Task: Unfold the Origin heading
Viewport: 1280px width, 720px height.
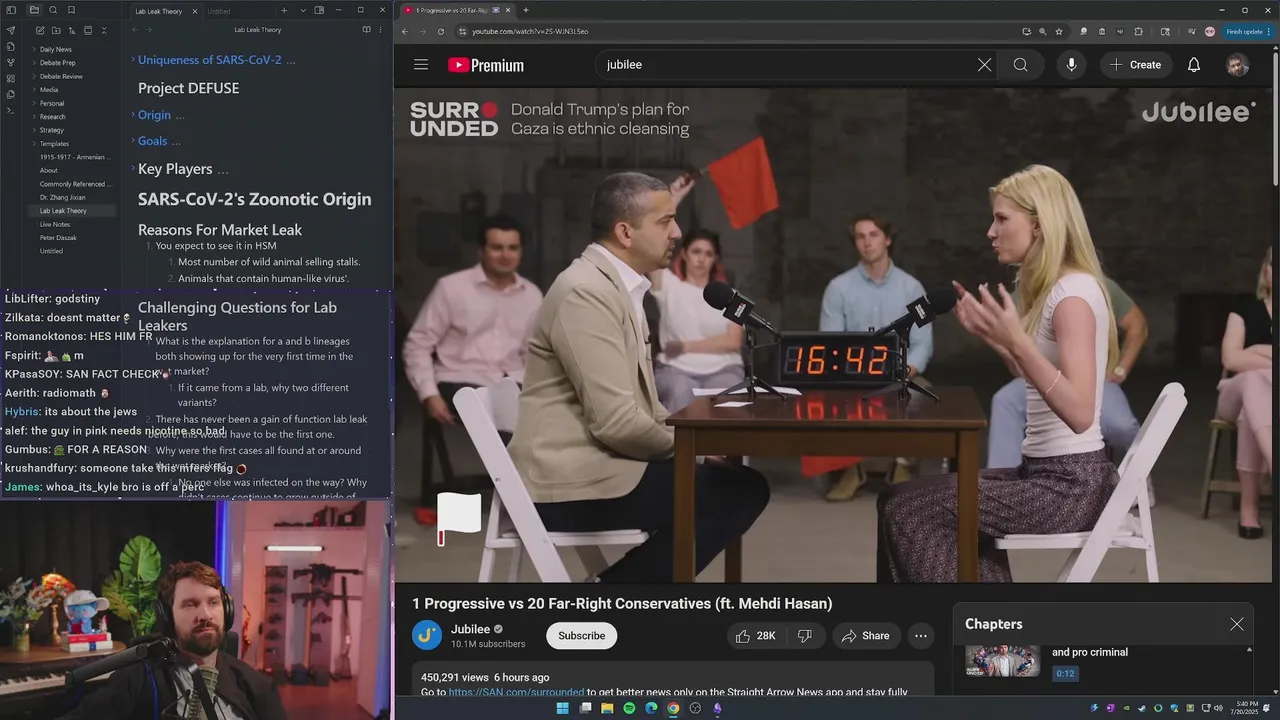Action: pyautogui.click(x=133, y=115)
